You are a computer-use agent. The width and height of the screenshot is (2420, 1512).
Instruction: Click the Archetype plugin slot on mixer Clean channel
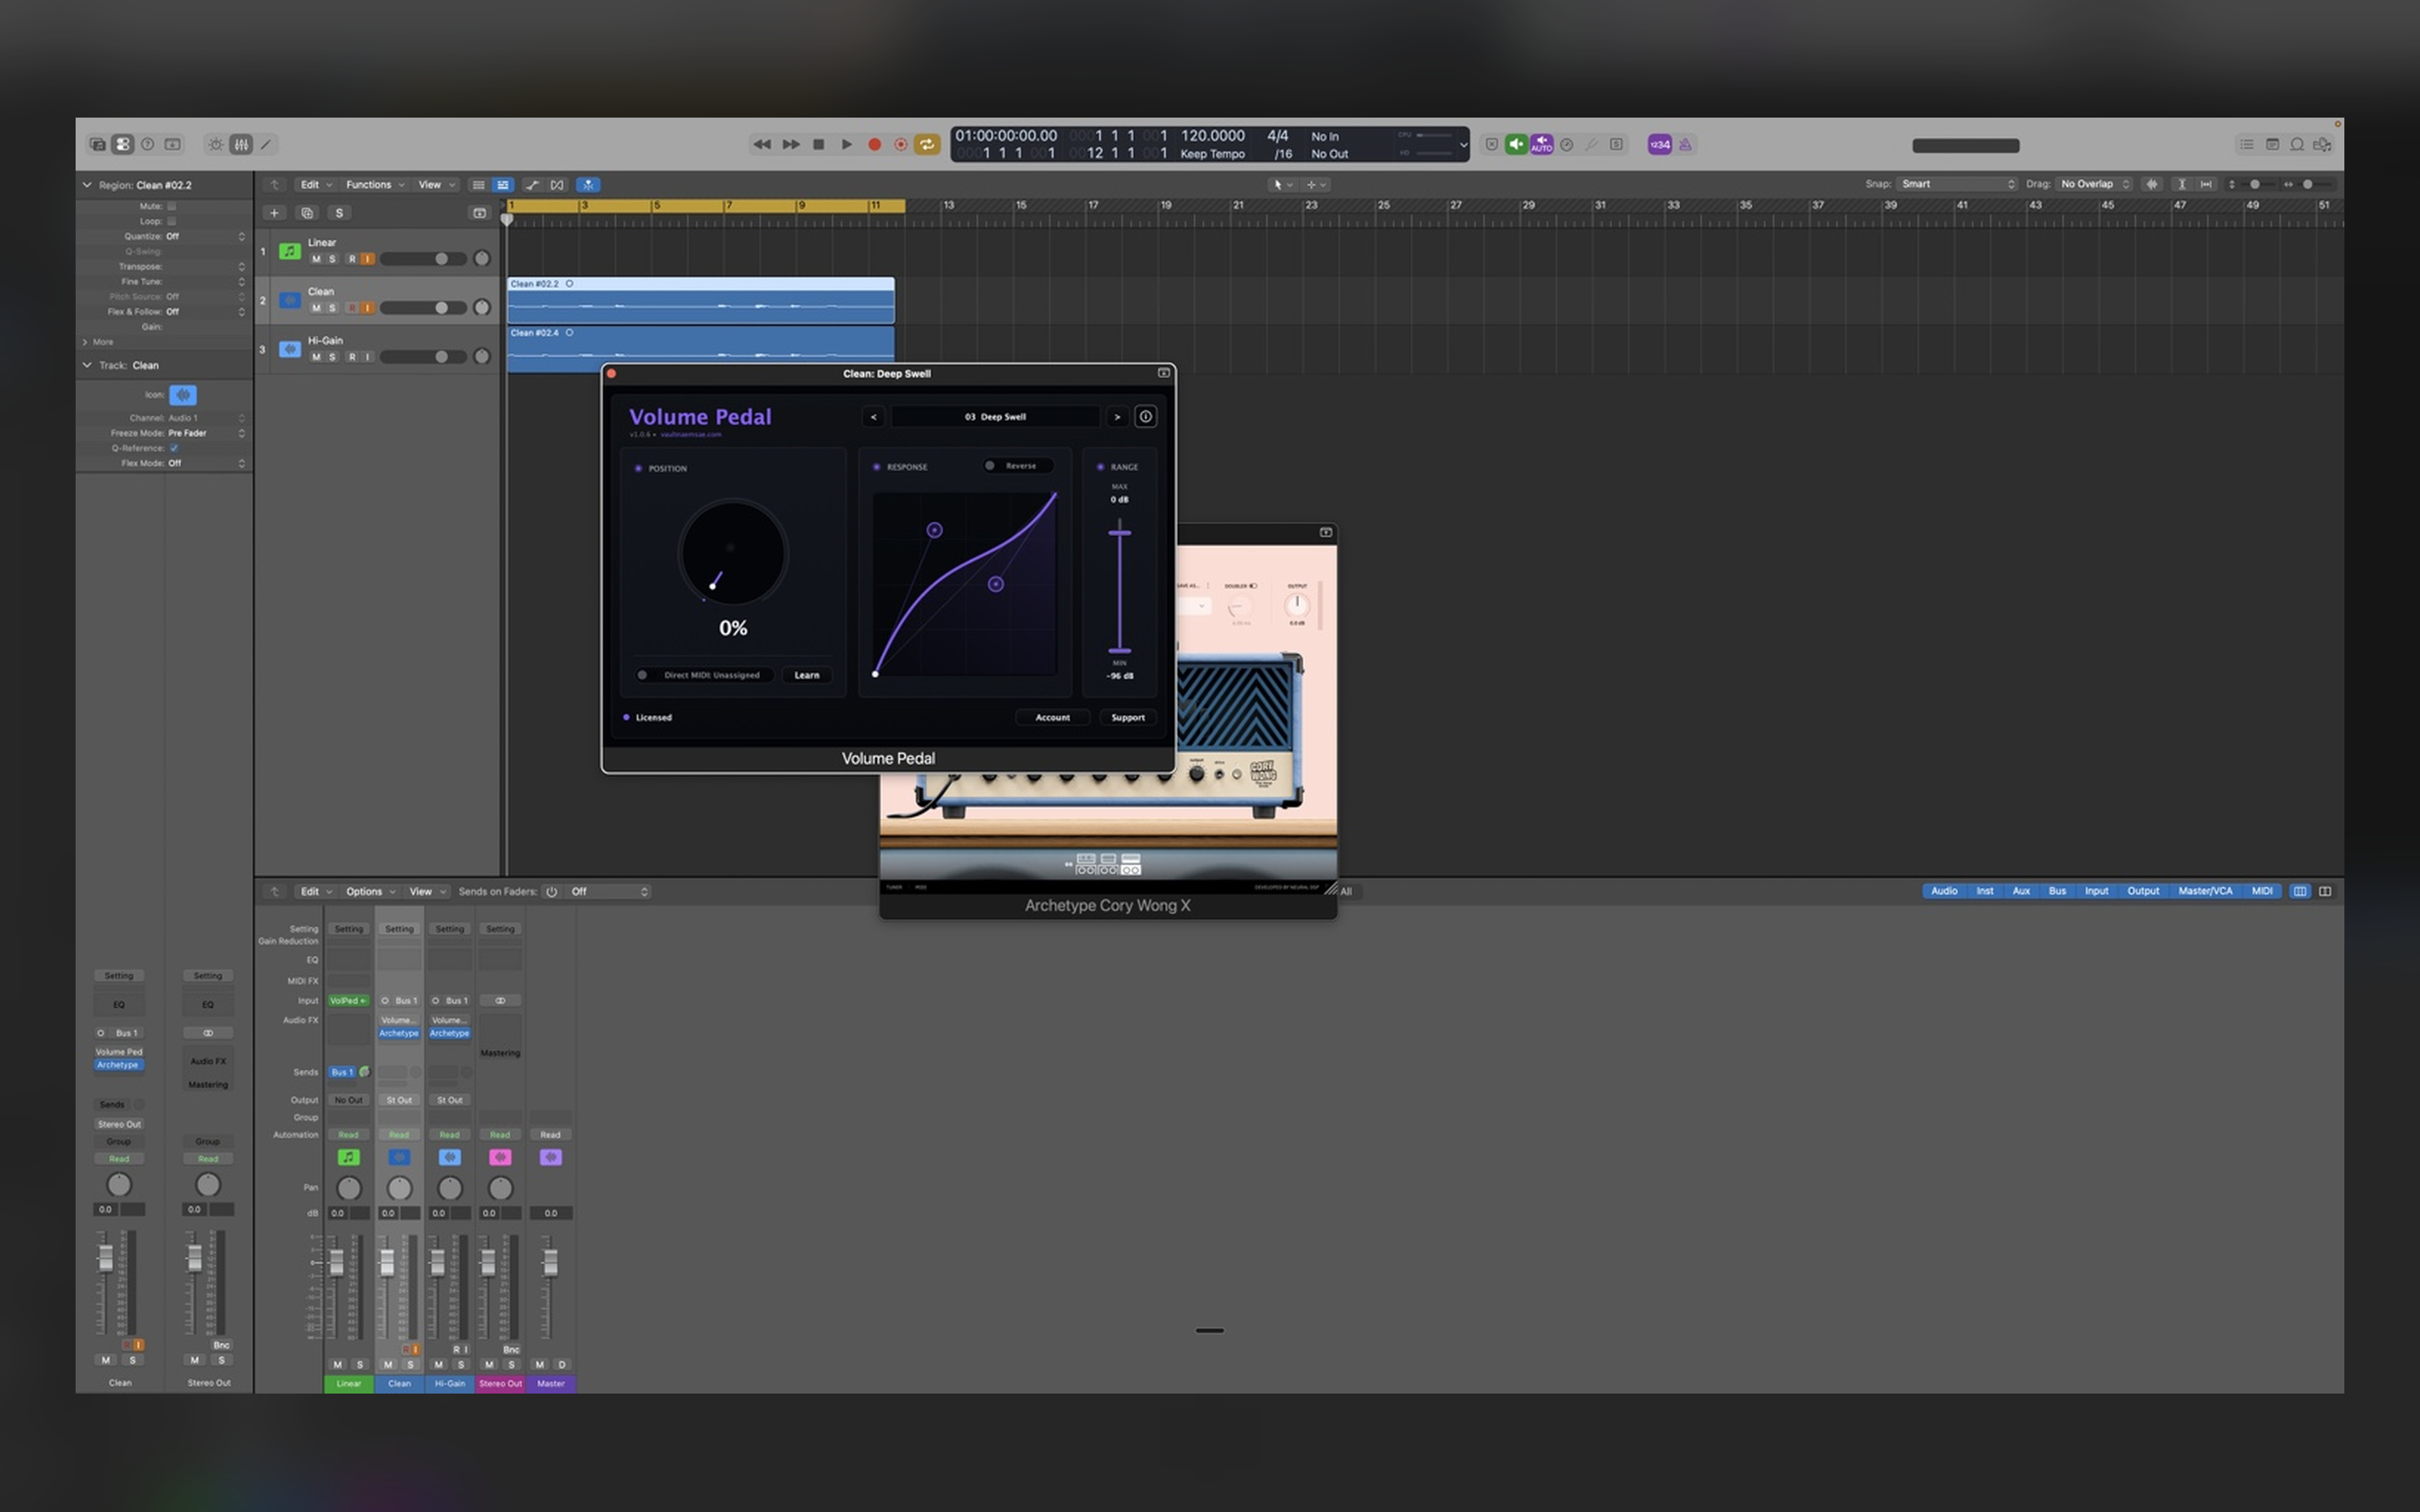[399, 1034]
